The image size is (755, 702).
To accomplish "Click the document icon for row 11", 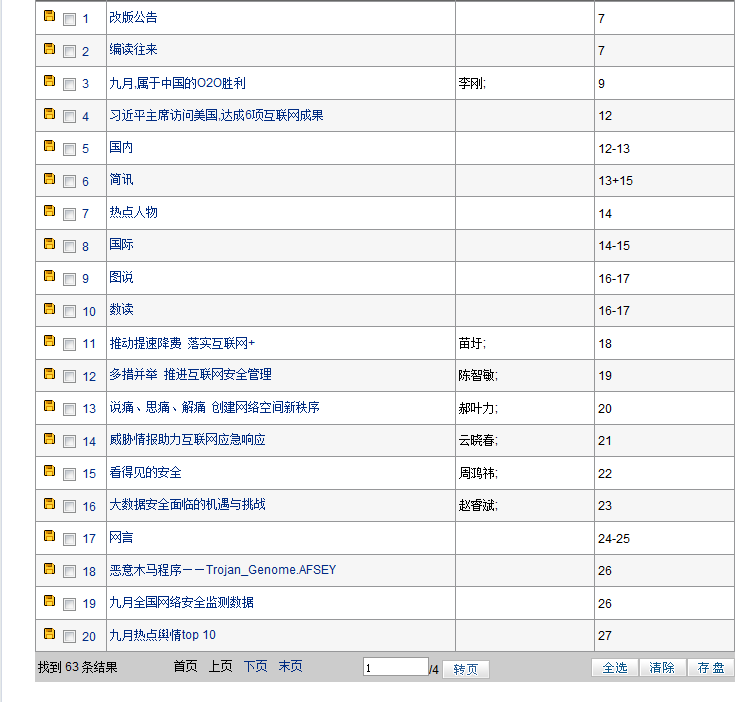I will (x=49, y=341).
